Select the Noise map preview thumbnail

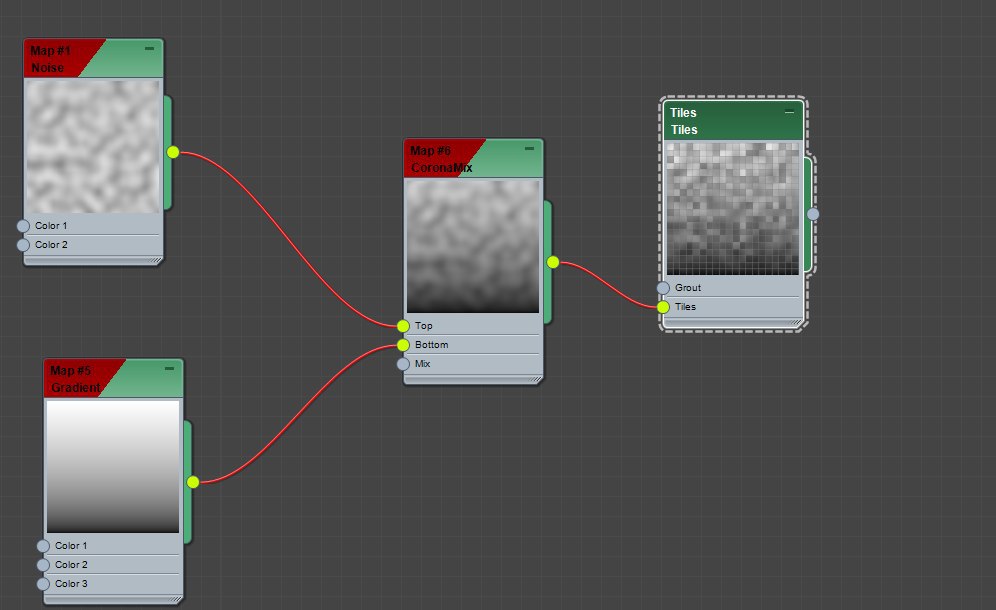pos(93,146)
